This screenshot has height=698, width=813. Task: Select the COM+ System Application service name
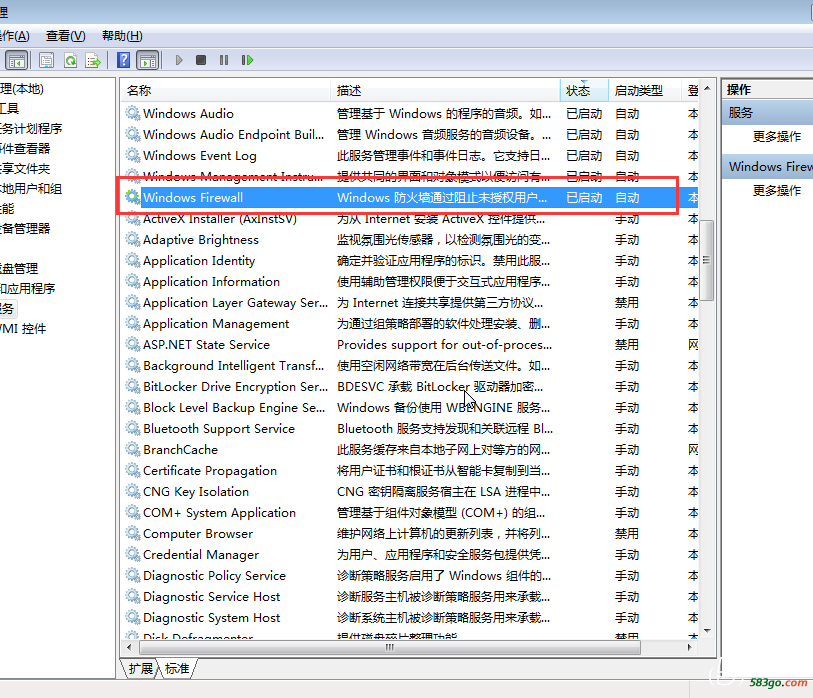219,512
